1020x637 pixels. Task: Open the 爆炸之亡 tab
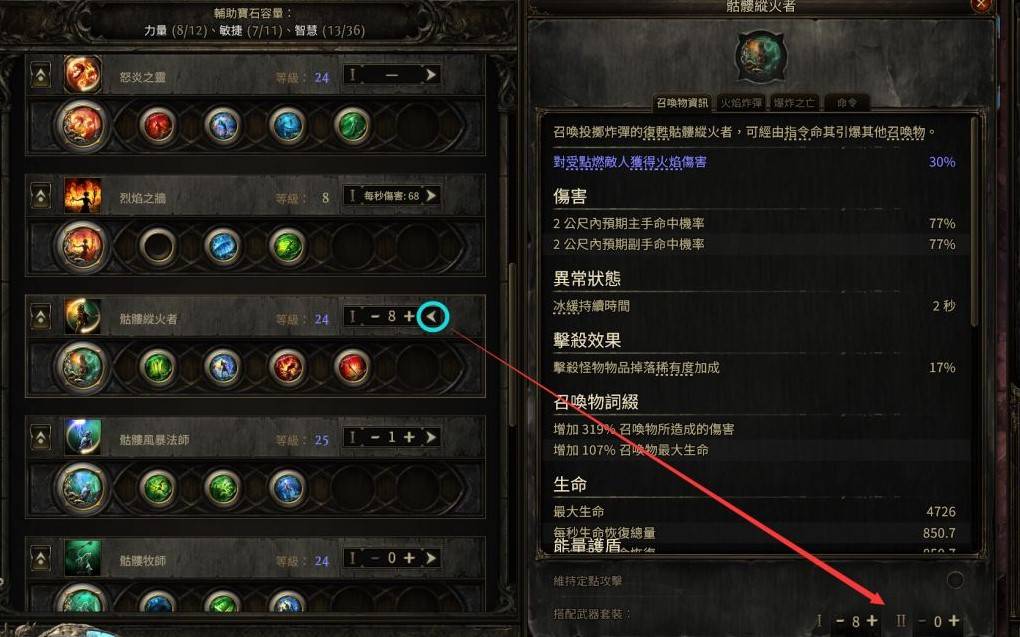[x=794, y=103]
